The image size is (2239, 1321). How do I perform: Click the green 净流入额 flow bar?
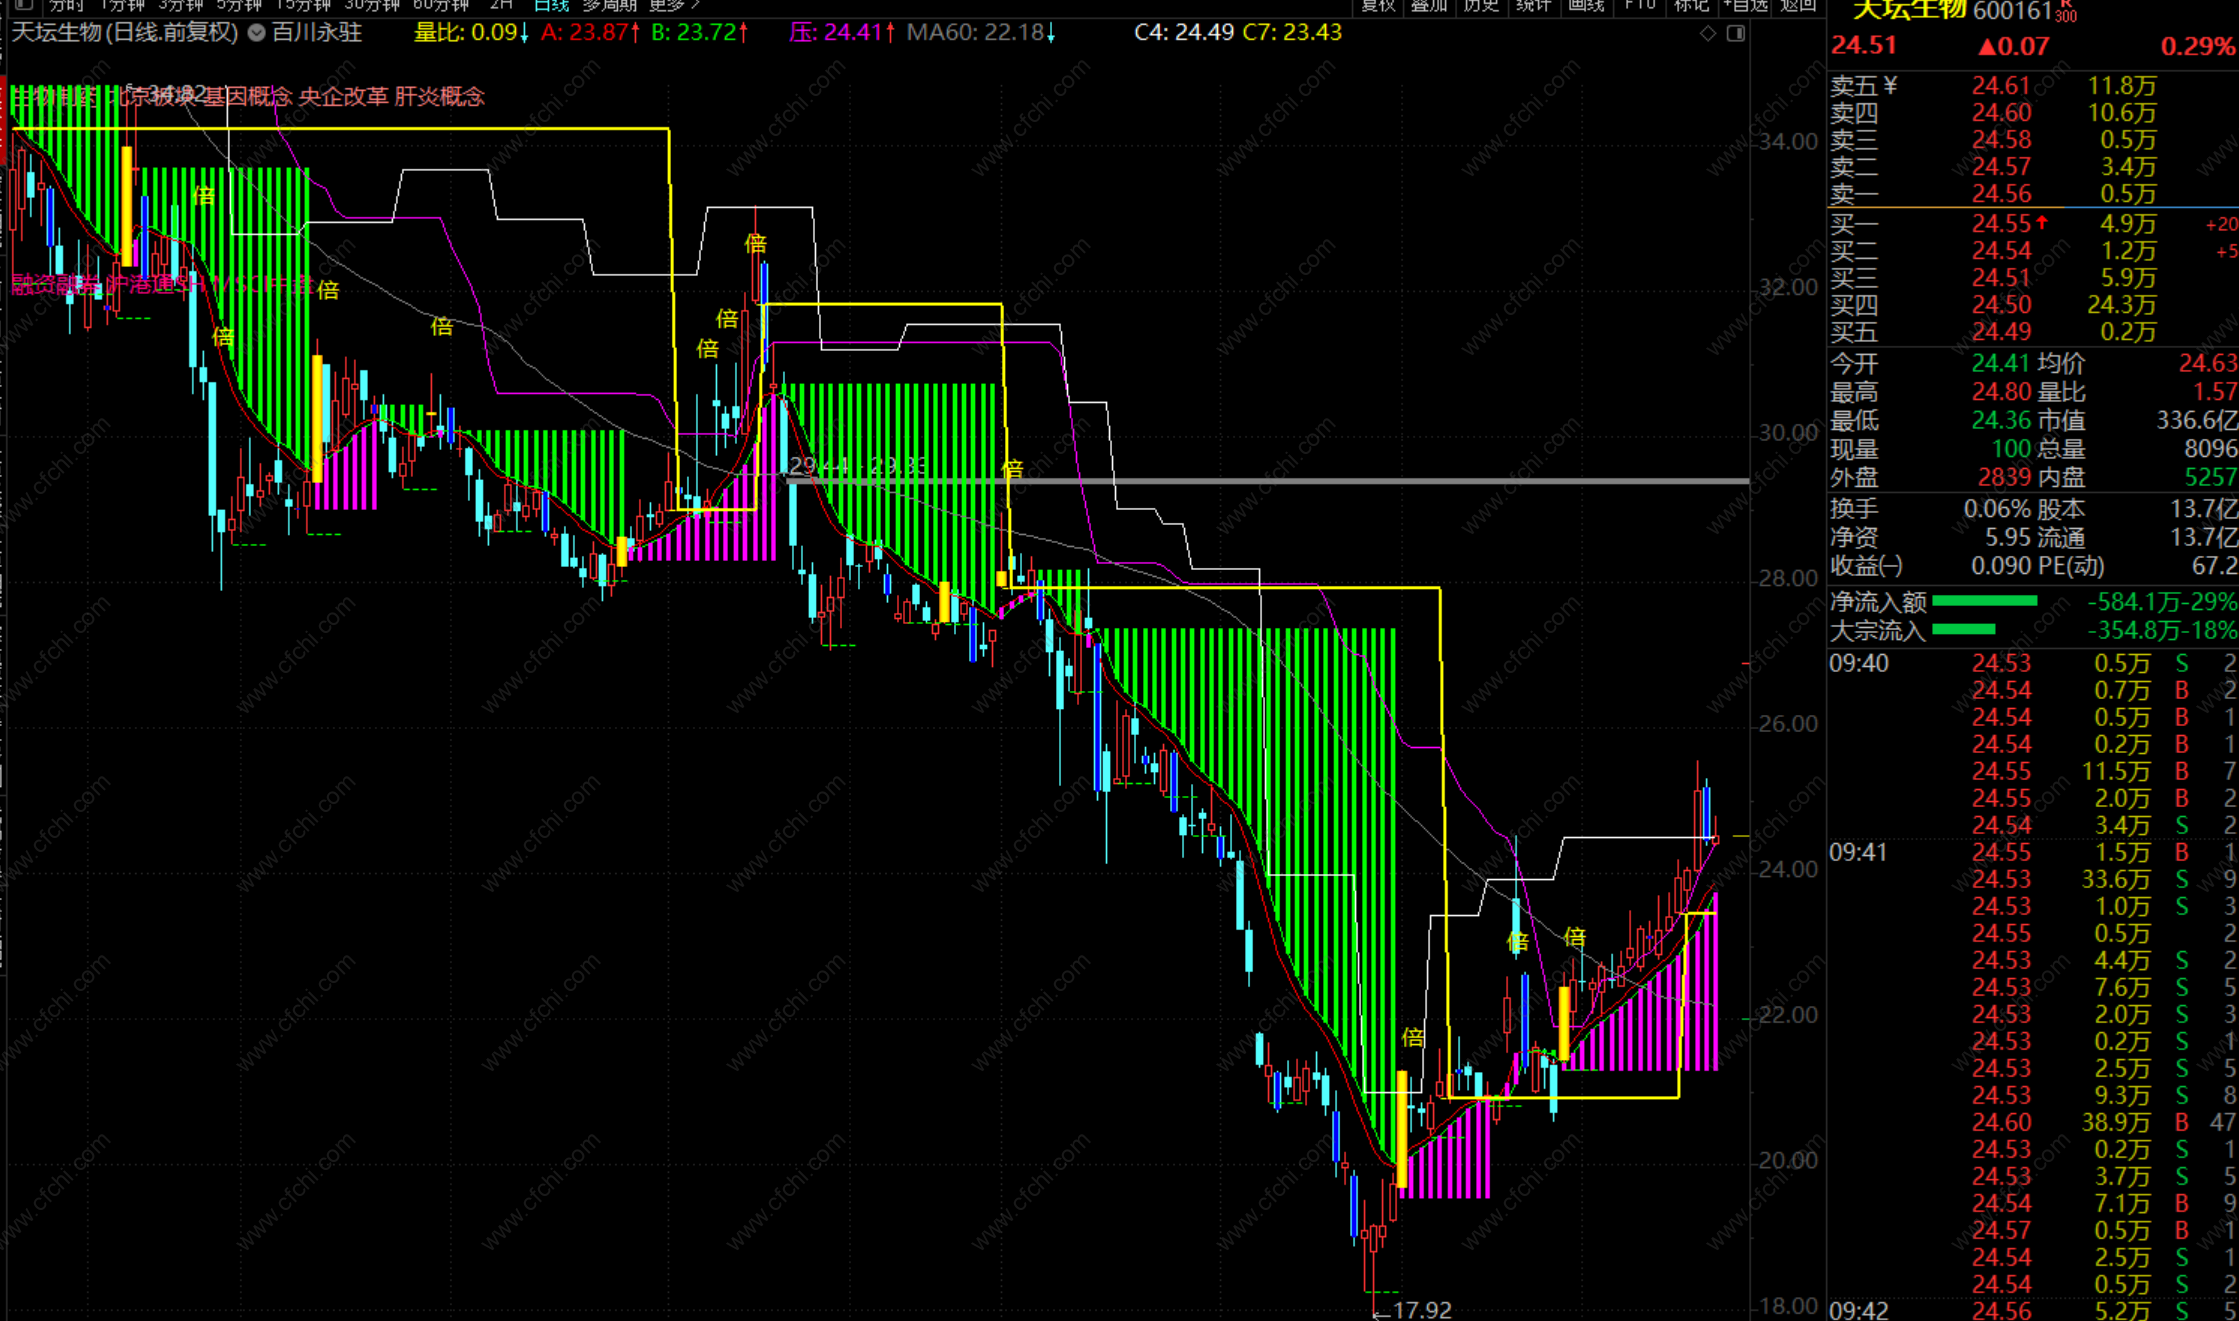[1984, 601]
